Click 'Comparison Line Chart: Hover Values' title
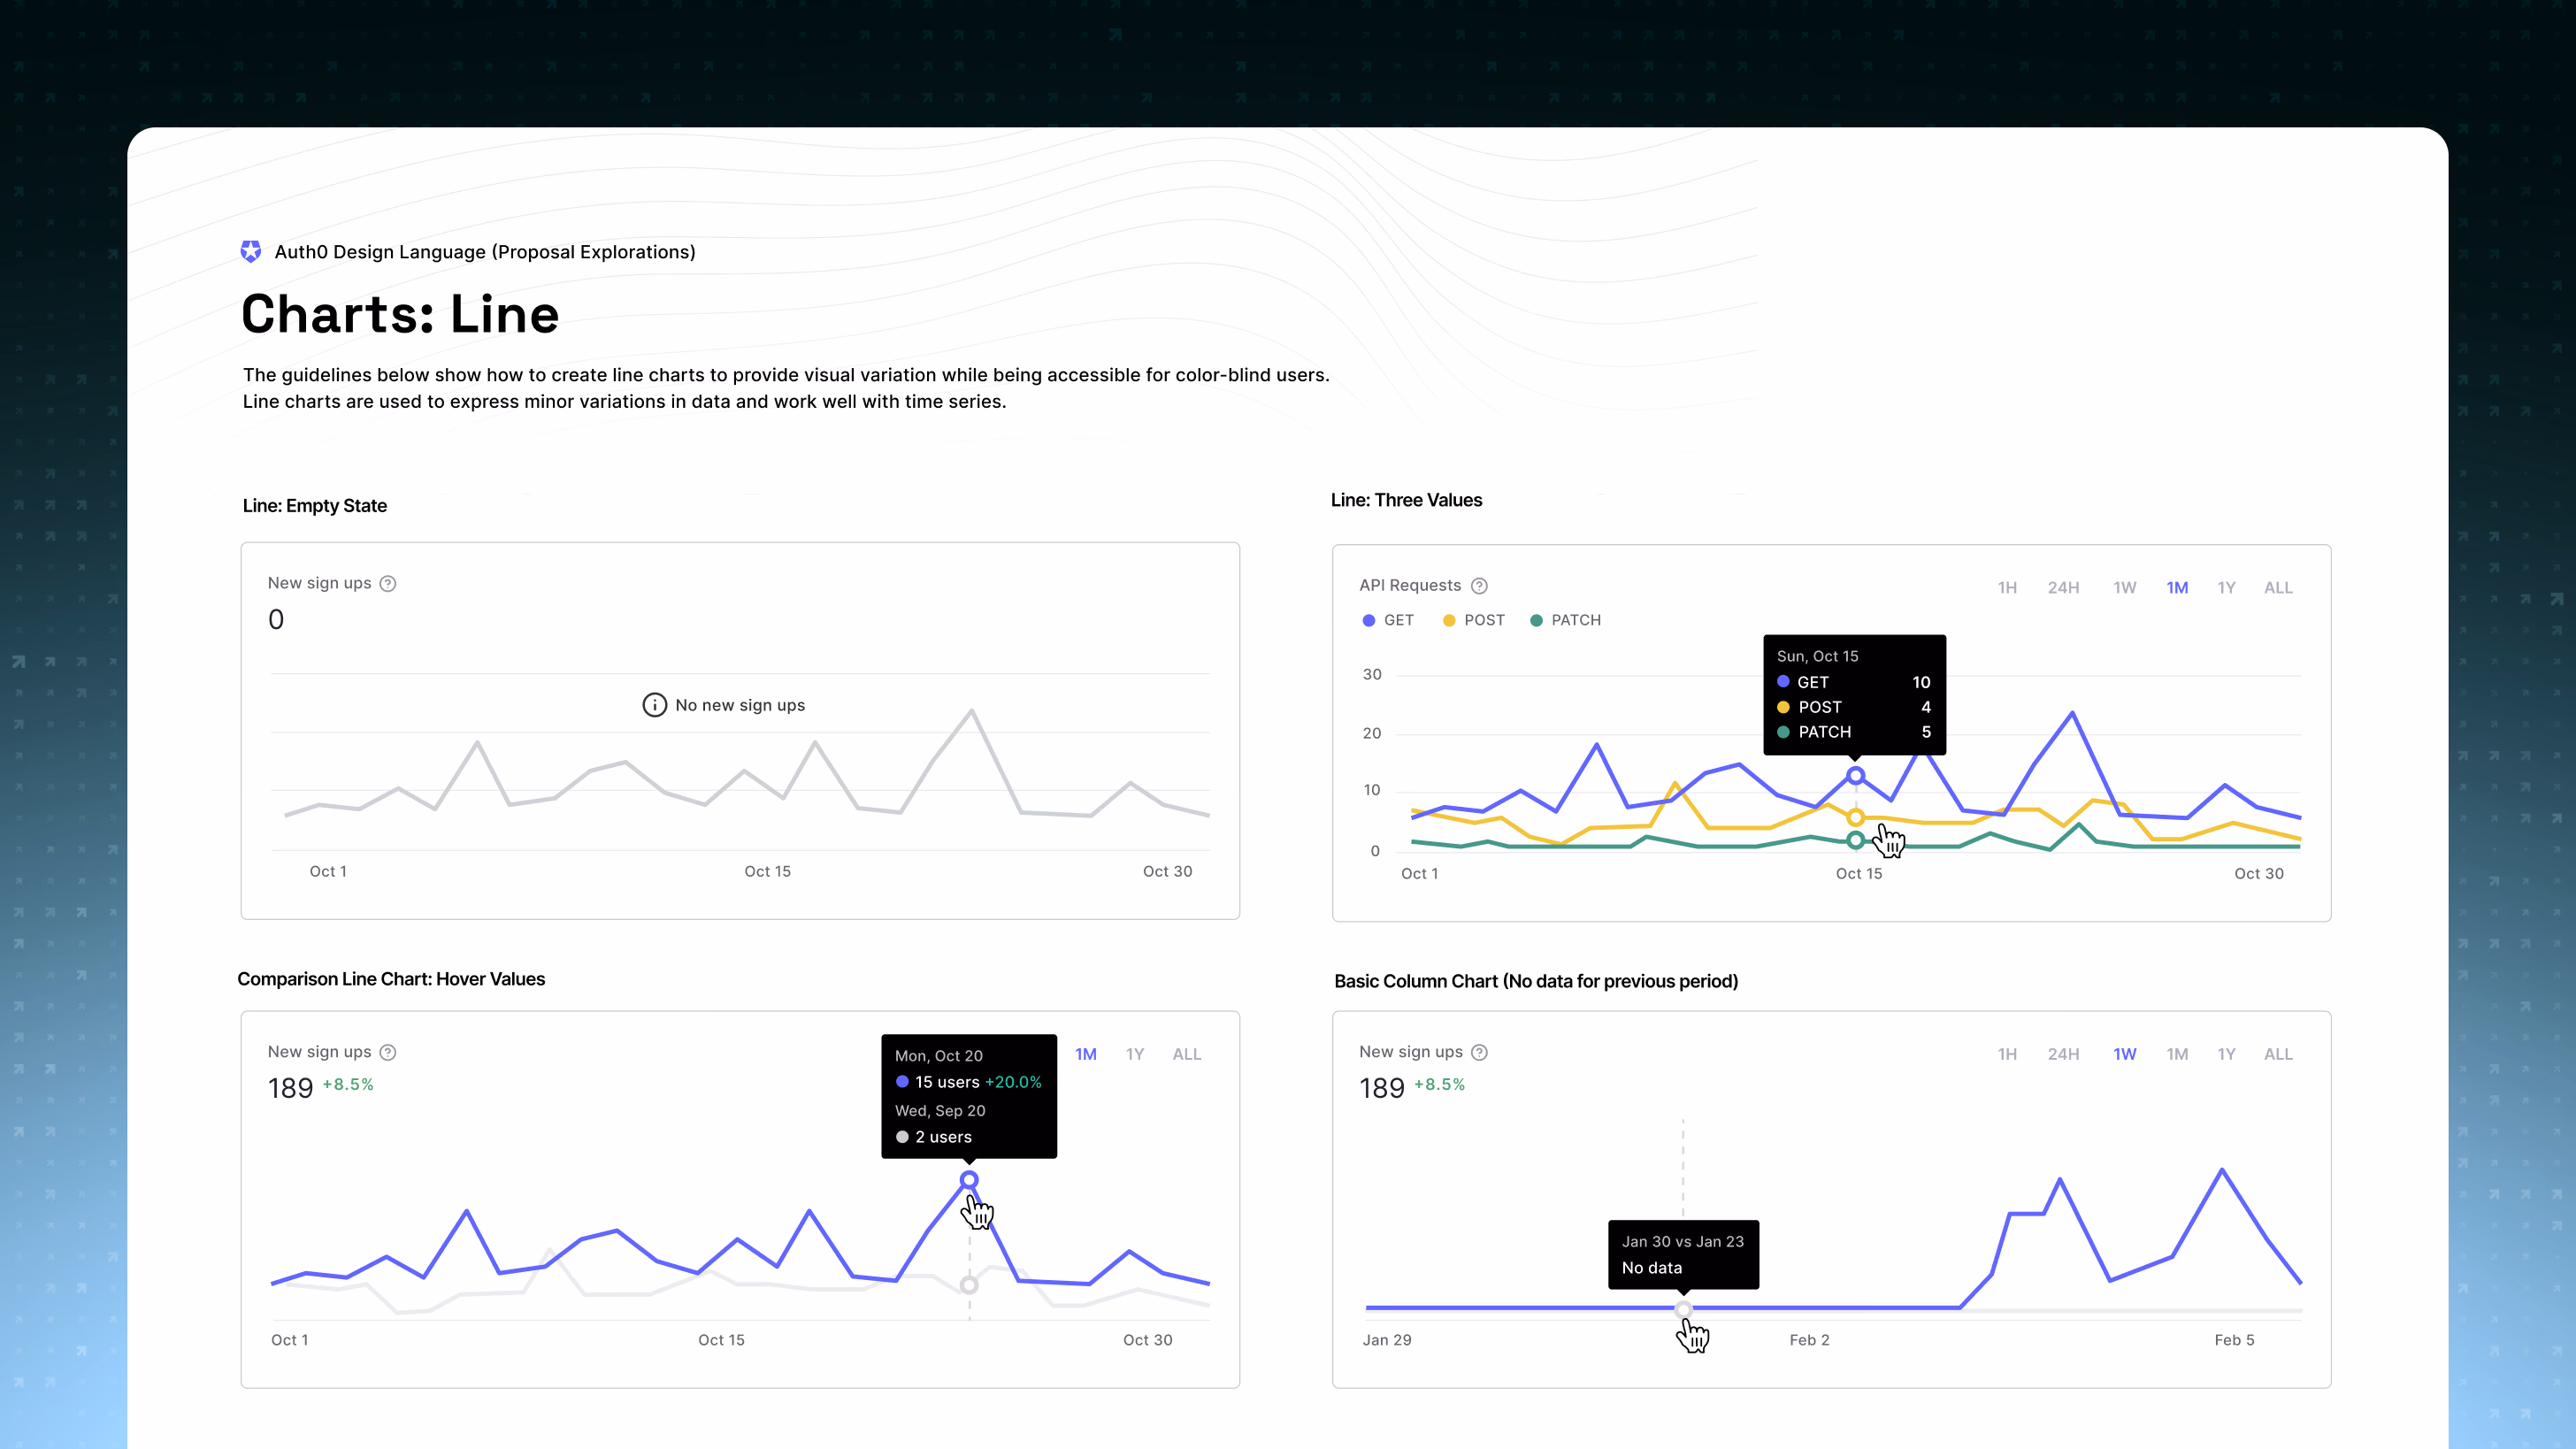This screenshot has height=1449, width=2576. (x=391, y=979)
